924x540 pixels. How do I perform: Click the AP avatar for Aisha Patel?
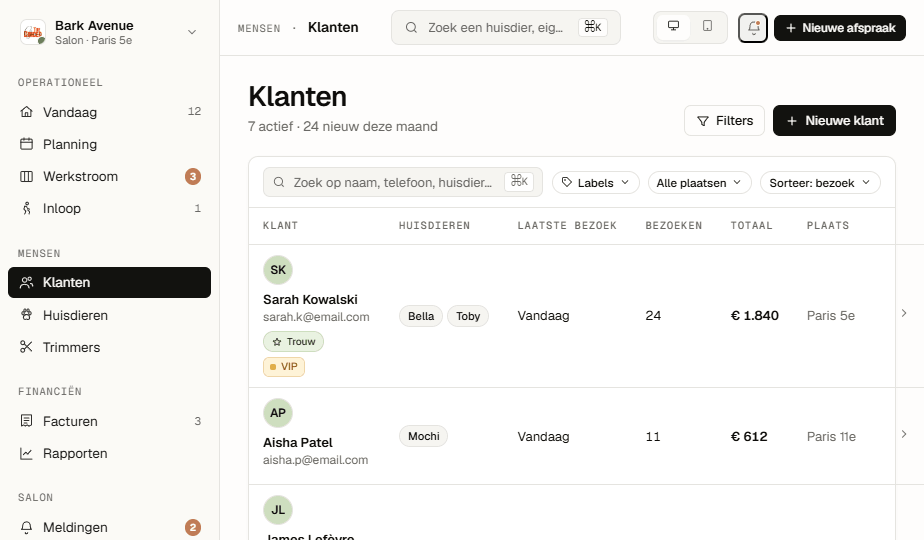[278, 413]
